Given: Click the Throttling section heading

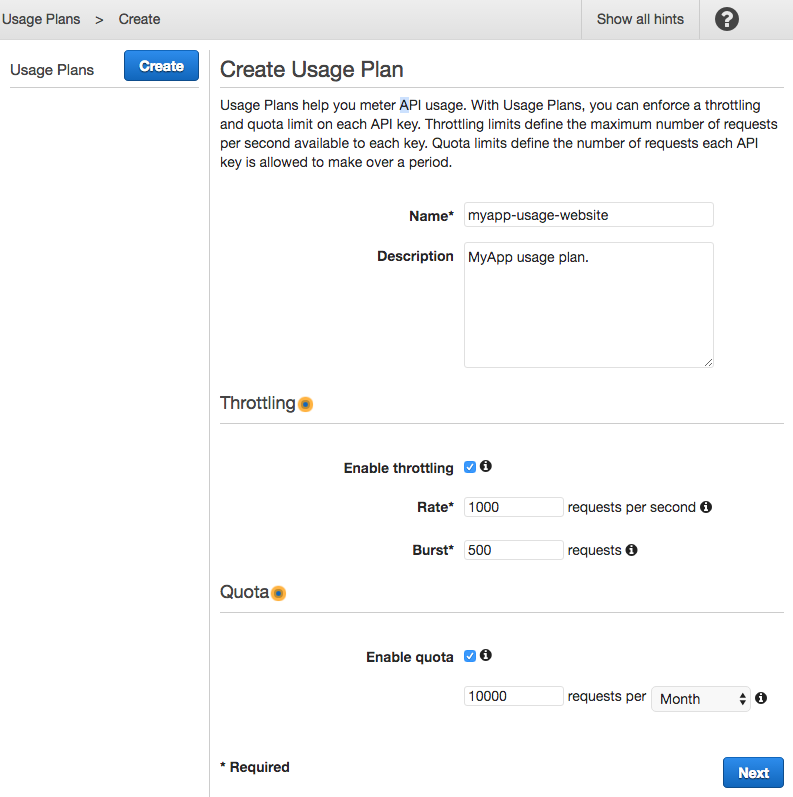Looking at the screenshot, I should (x=258, y=403).
